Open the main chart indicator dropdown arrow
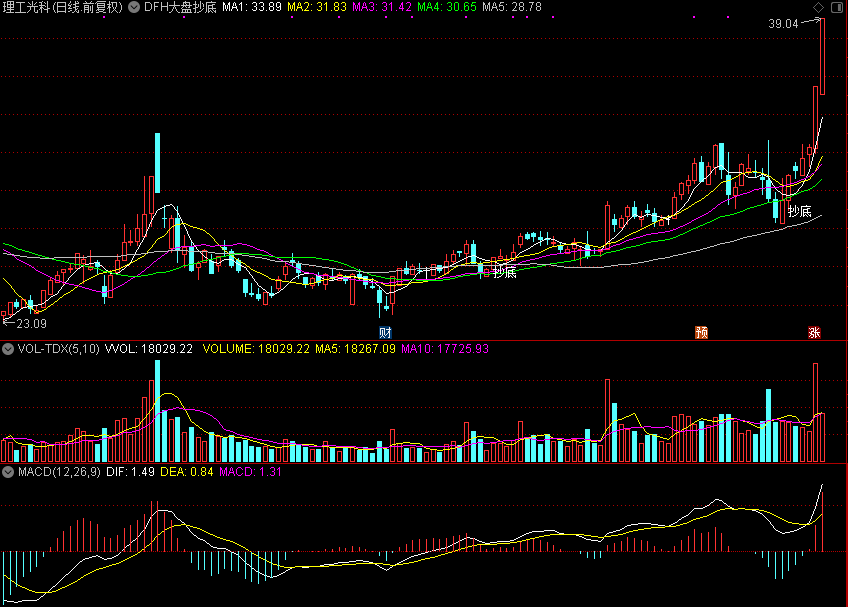This screenshot has width=848, height=607. pos(134,7)
